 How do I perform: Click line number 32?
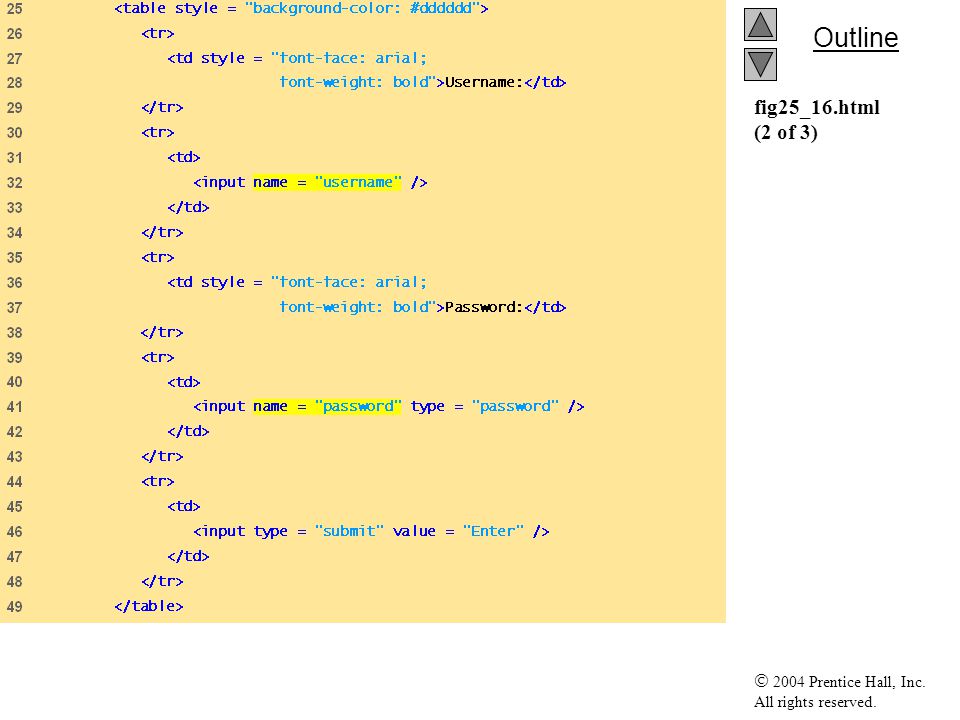point(14,182)
